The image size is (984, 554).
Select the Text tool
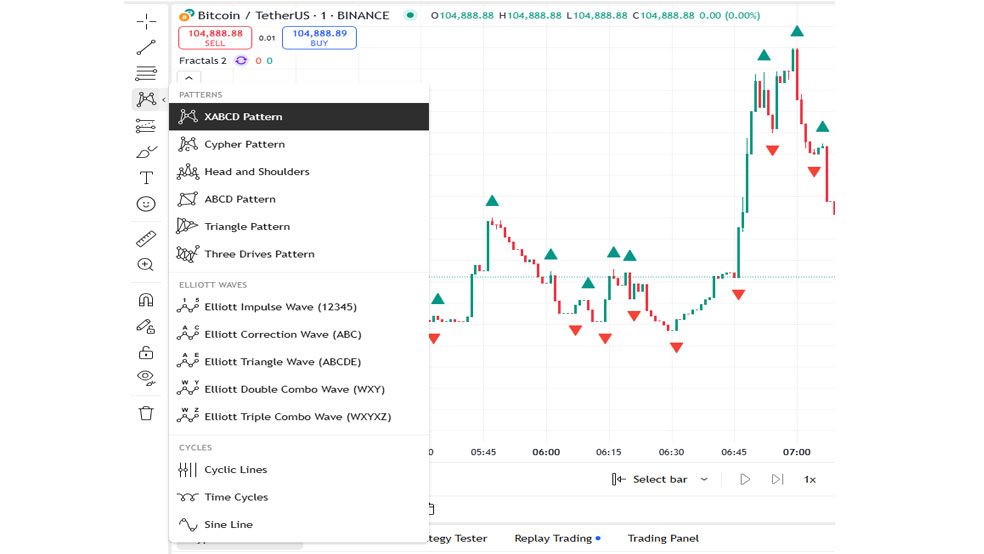pyautogui.click(x=146, y=178)
